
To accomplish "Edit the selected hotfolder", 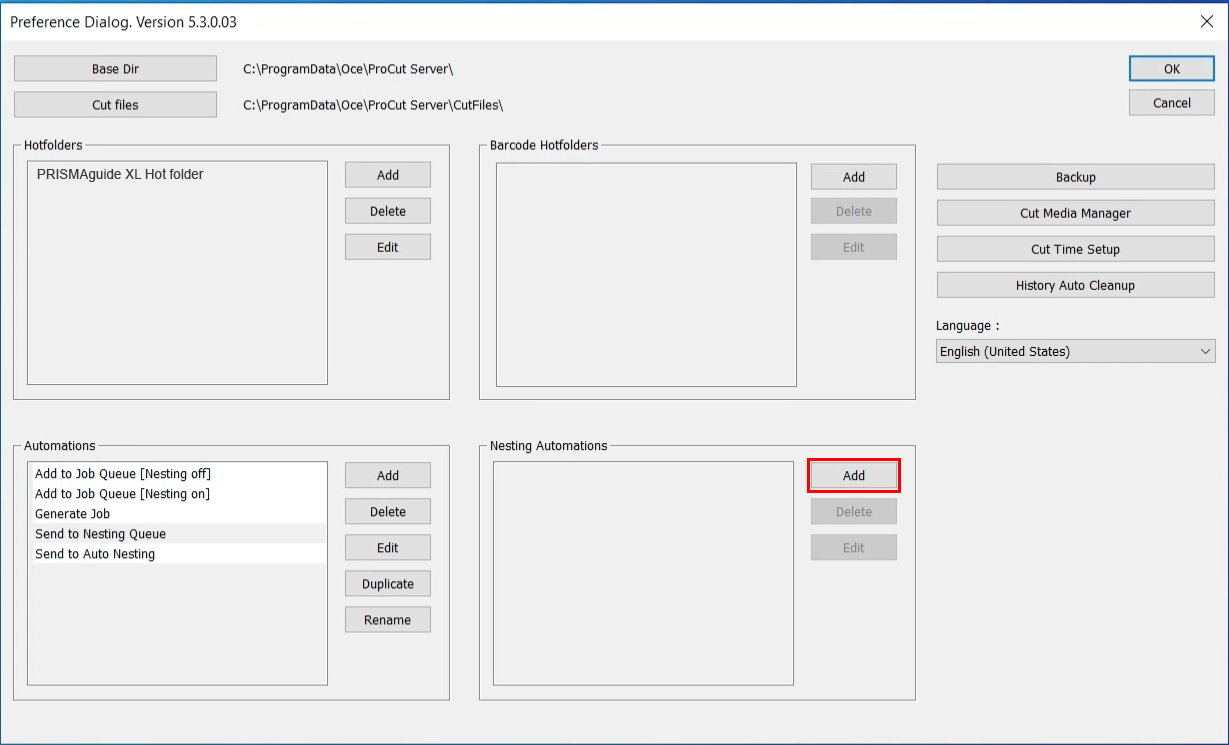I will (388, 247).
